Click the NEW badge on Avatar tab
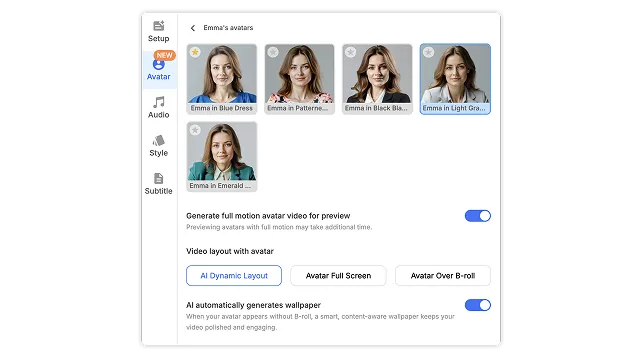This screenshot has height=360, width=640. pos(164,55)
